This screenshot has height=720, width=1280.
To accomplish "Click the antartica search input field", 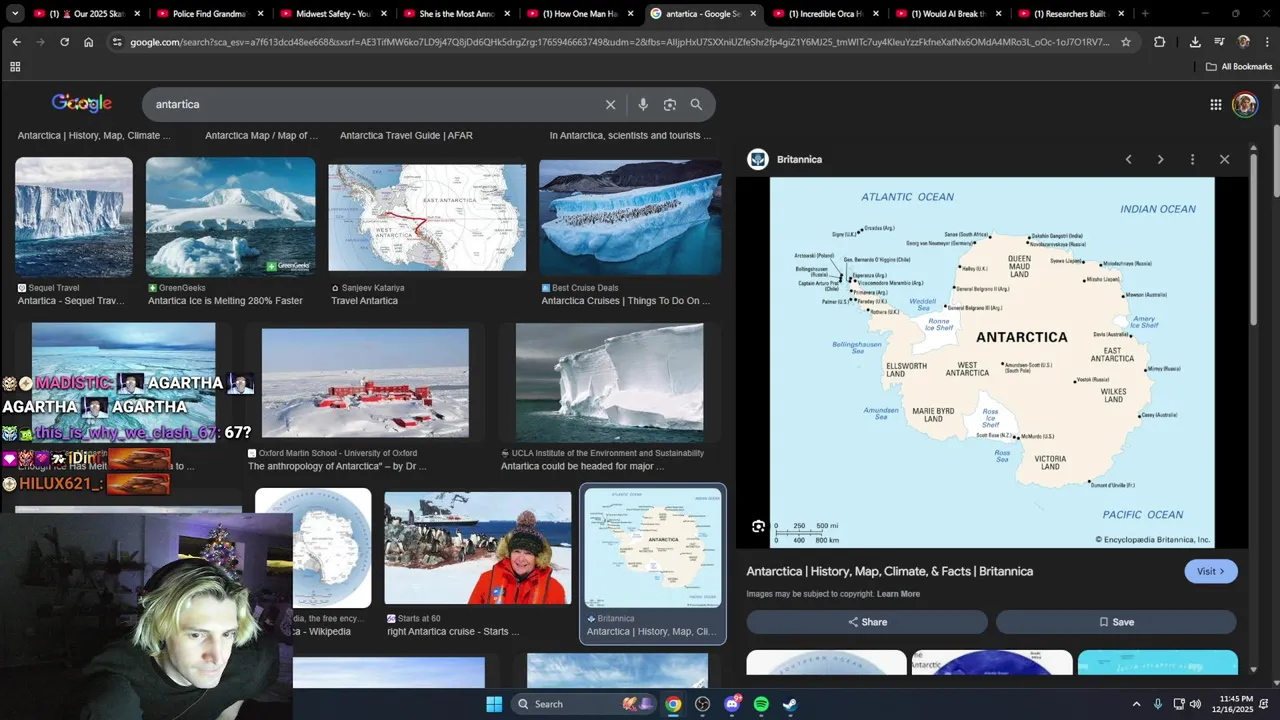I will (375, 104).
